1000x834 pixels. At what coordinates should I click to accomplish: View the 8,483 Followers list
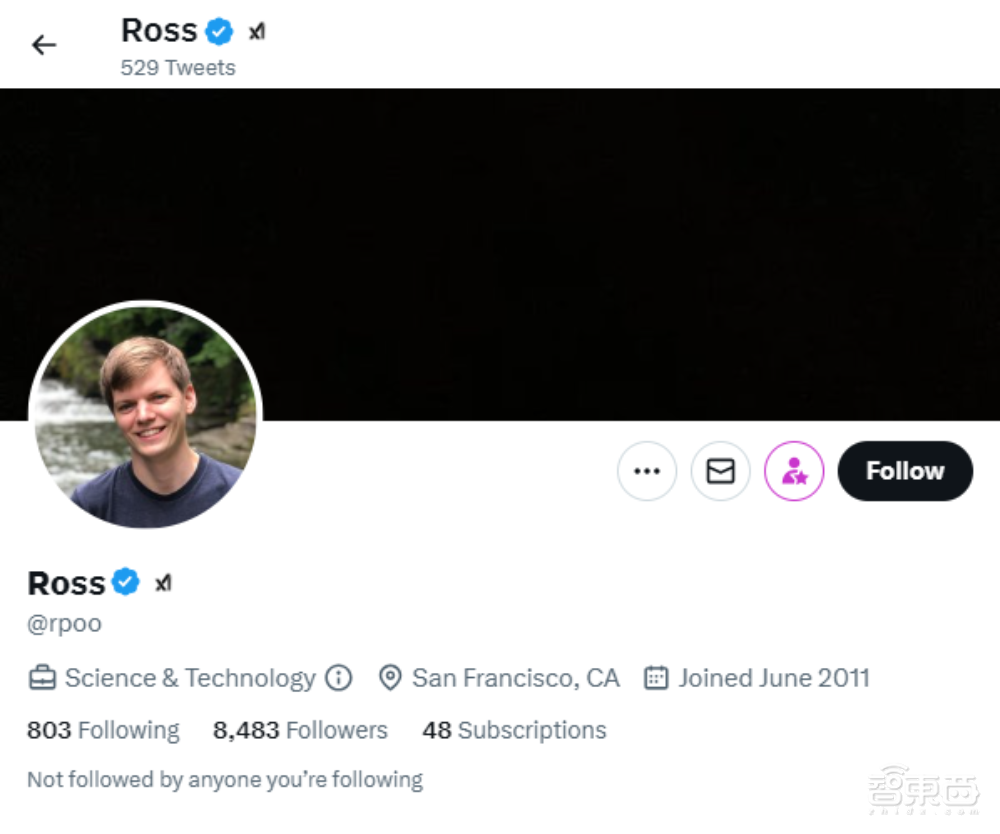300,731
